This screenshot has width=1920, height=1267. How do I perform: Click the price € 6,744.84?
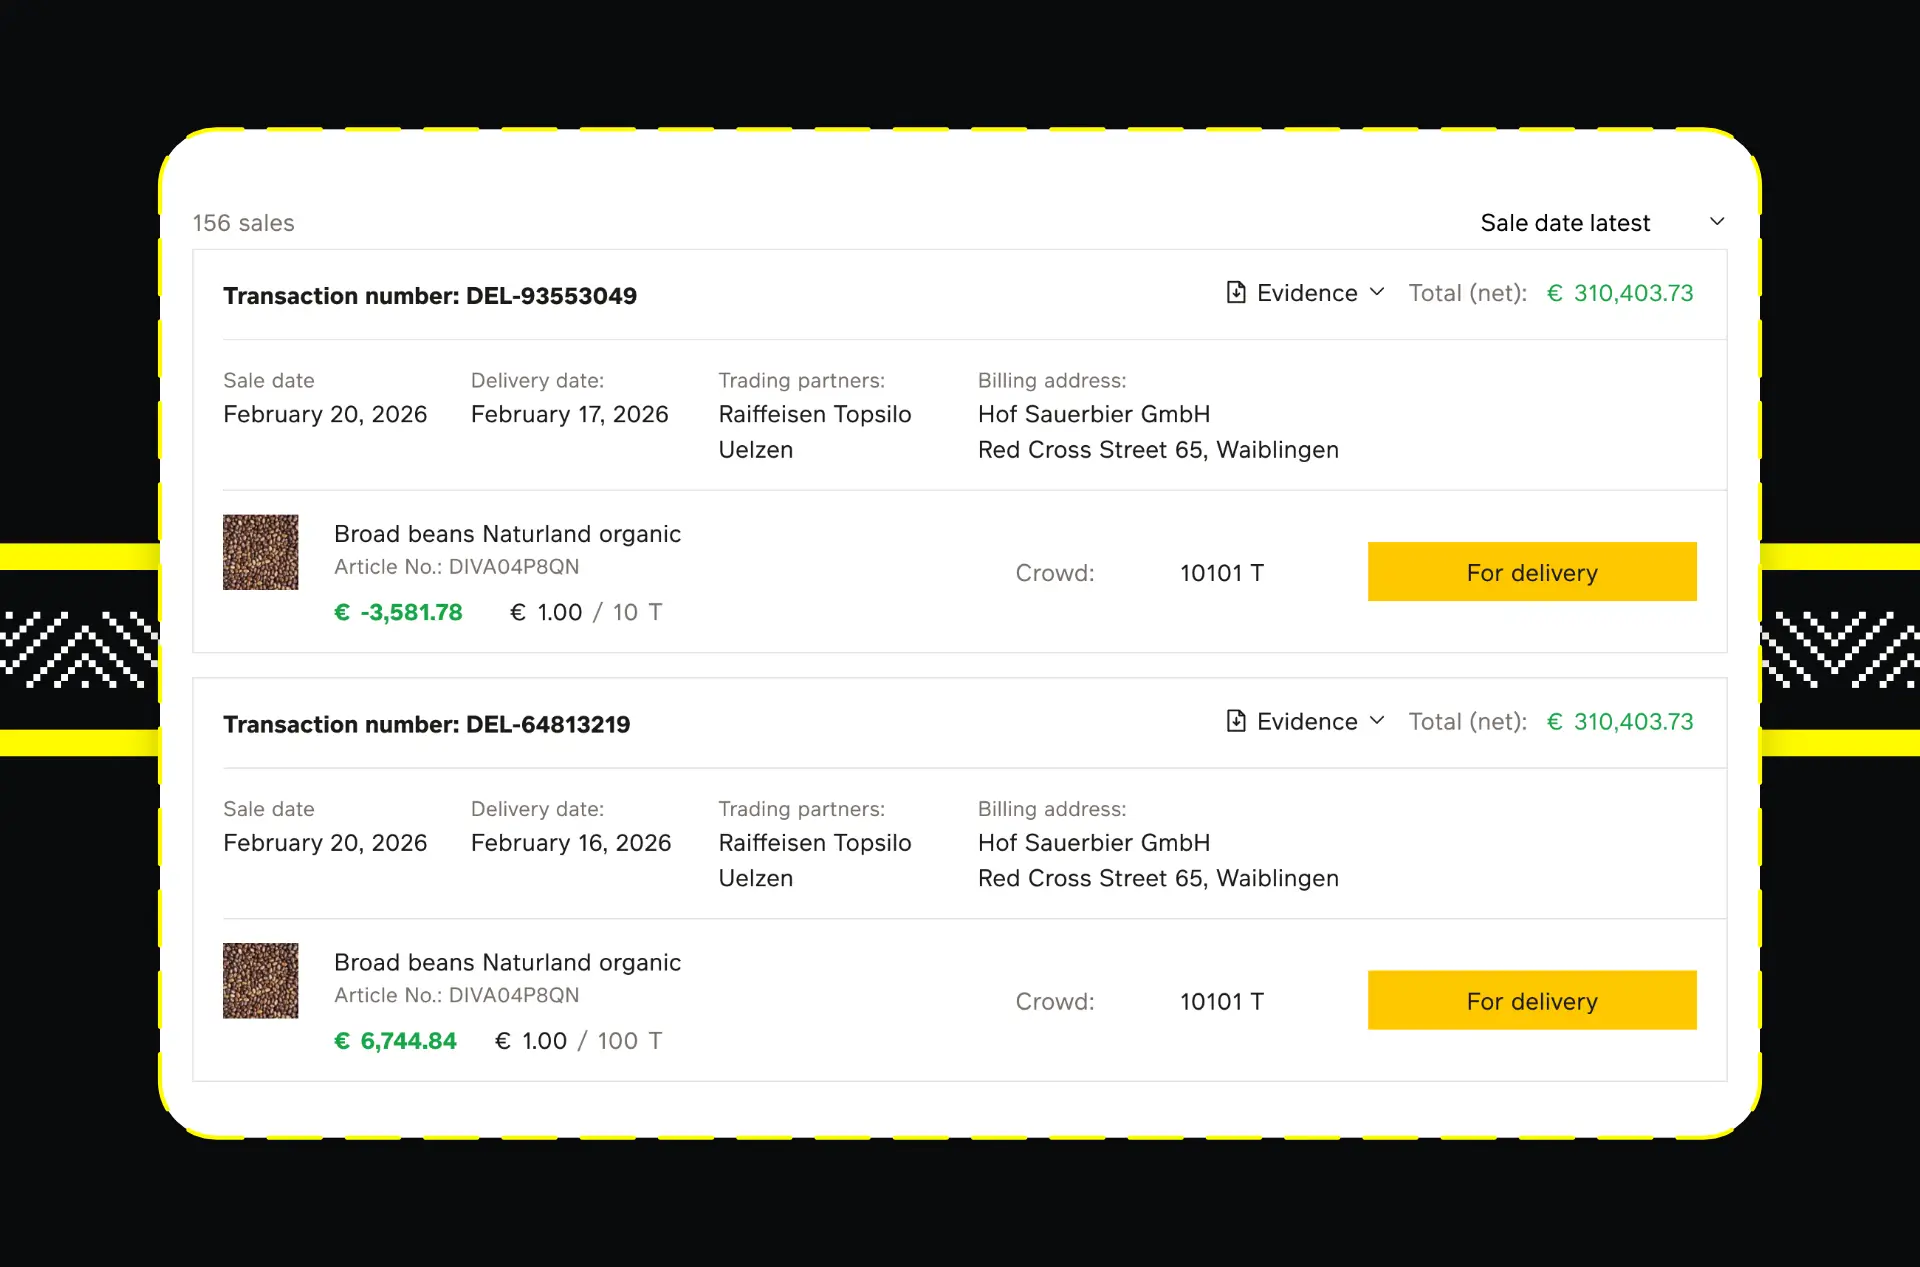395,1041
